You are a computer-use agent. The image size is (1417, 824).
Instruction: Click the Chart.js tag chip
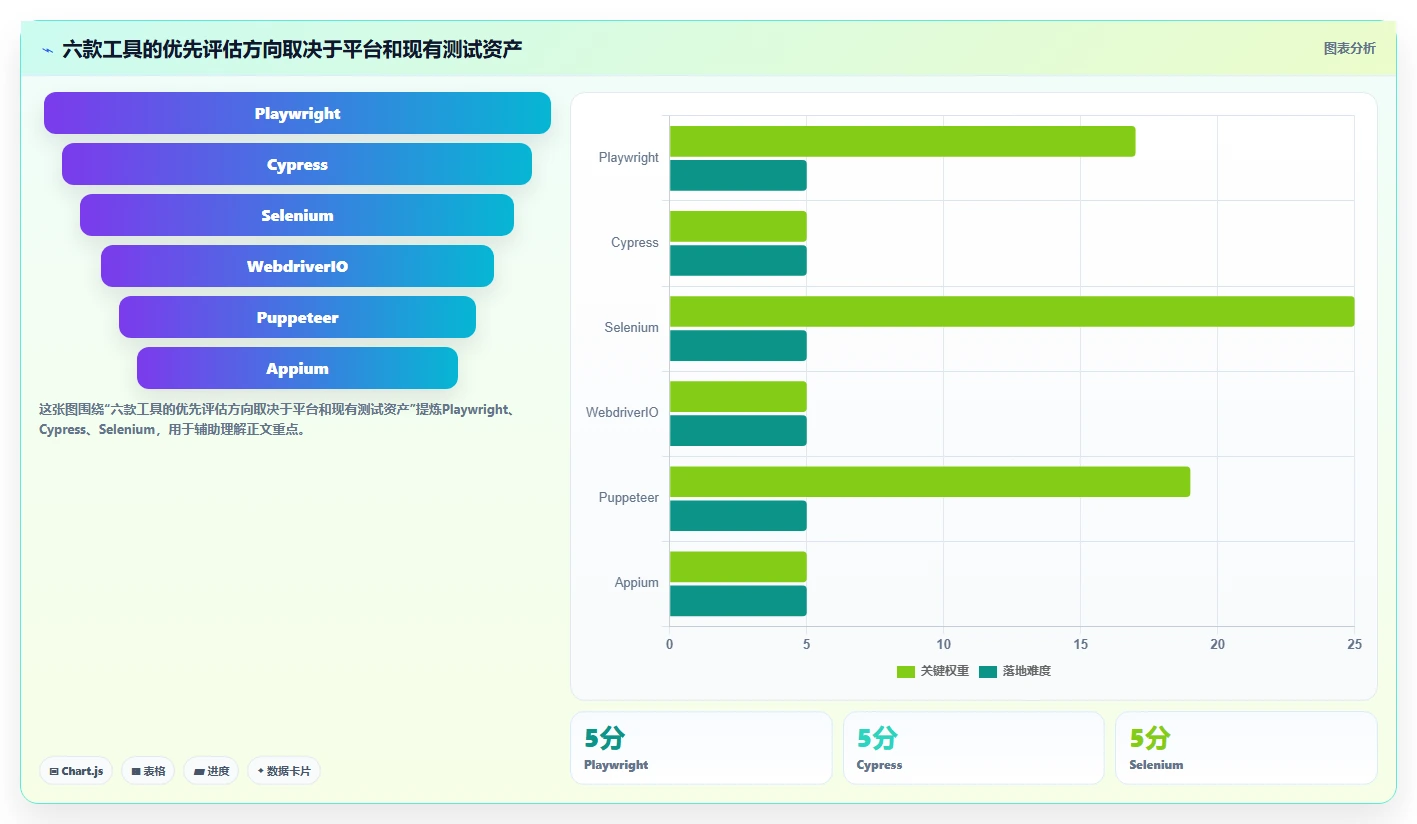pyautogui.click(x=76, y=771)
